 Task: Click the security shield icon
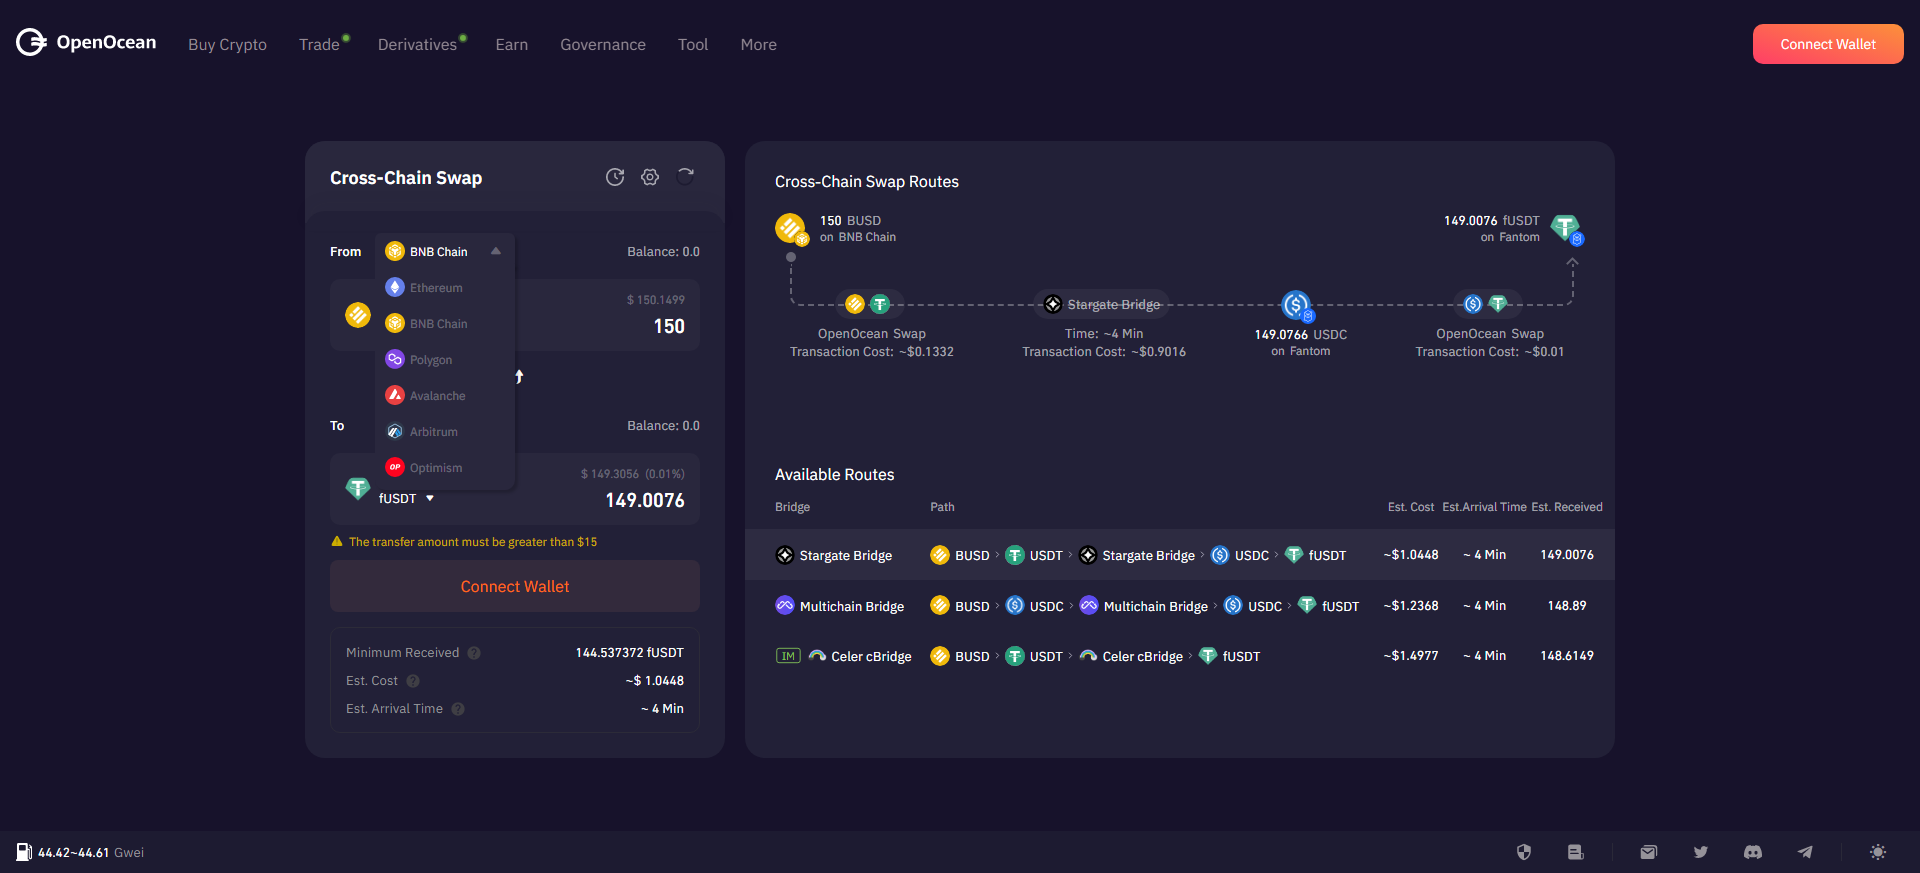[x=1524, y=852]
